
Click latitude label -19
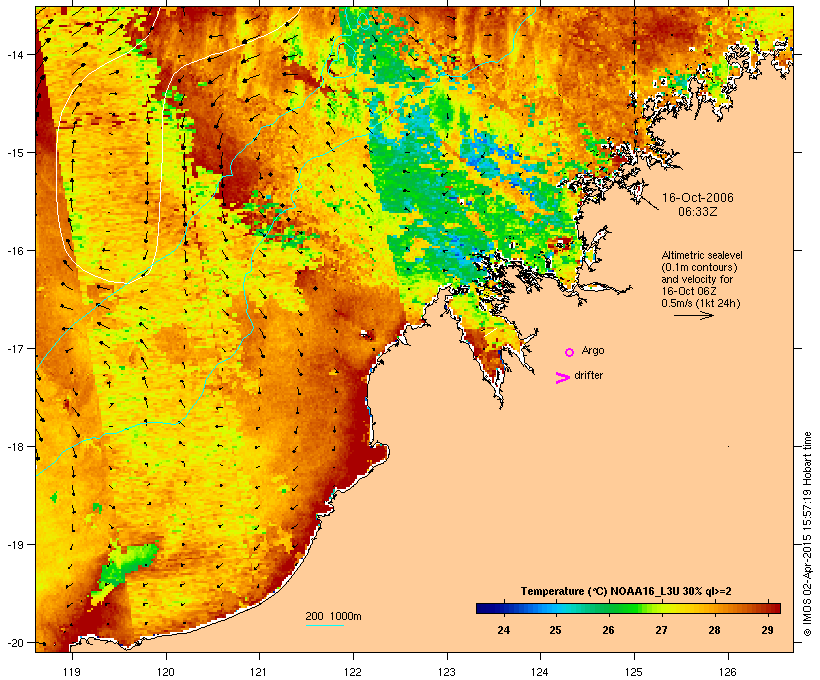tap(14, 545)
